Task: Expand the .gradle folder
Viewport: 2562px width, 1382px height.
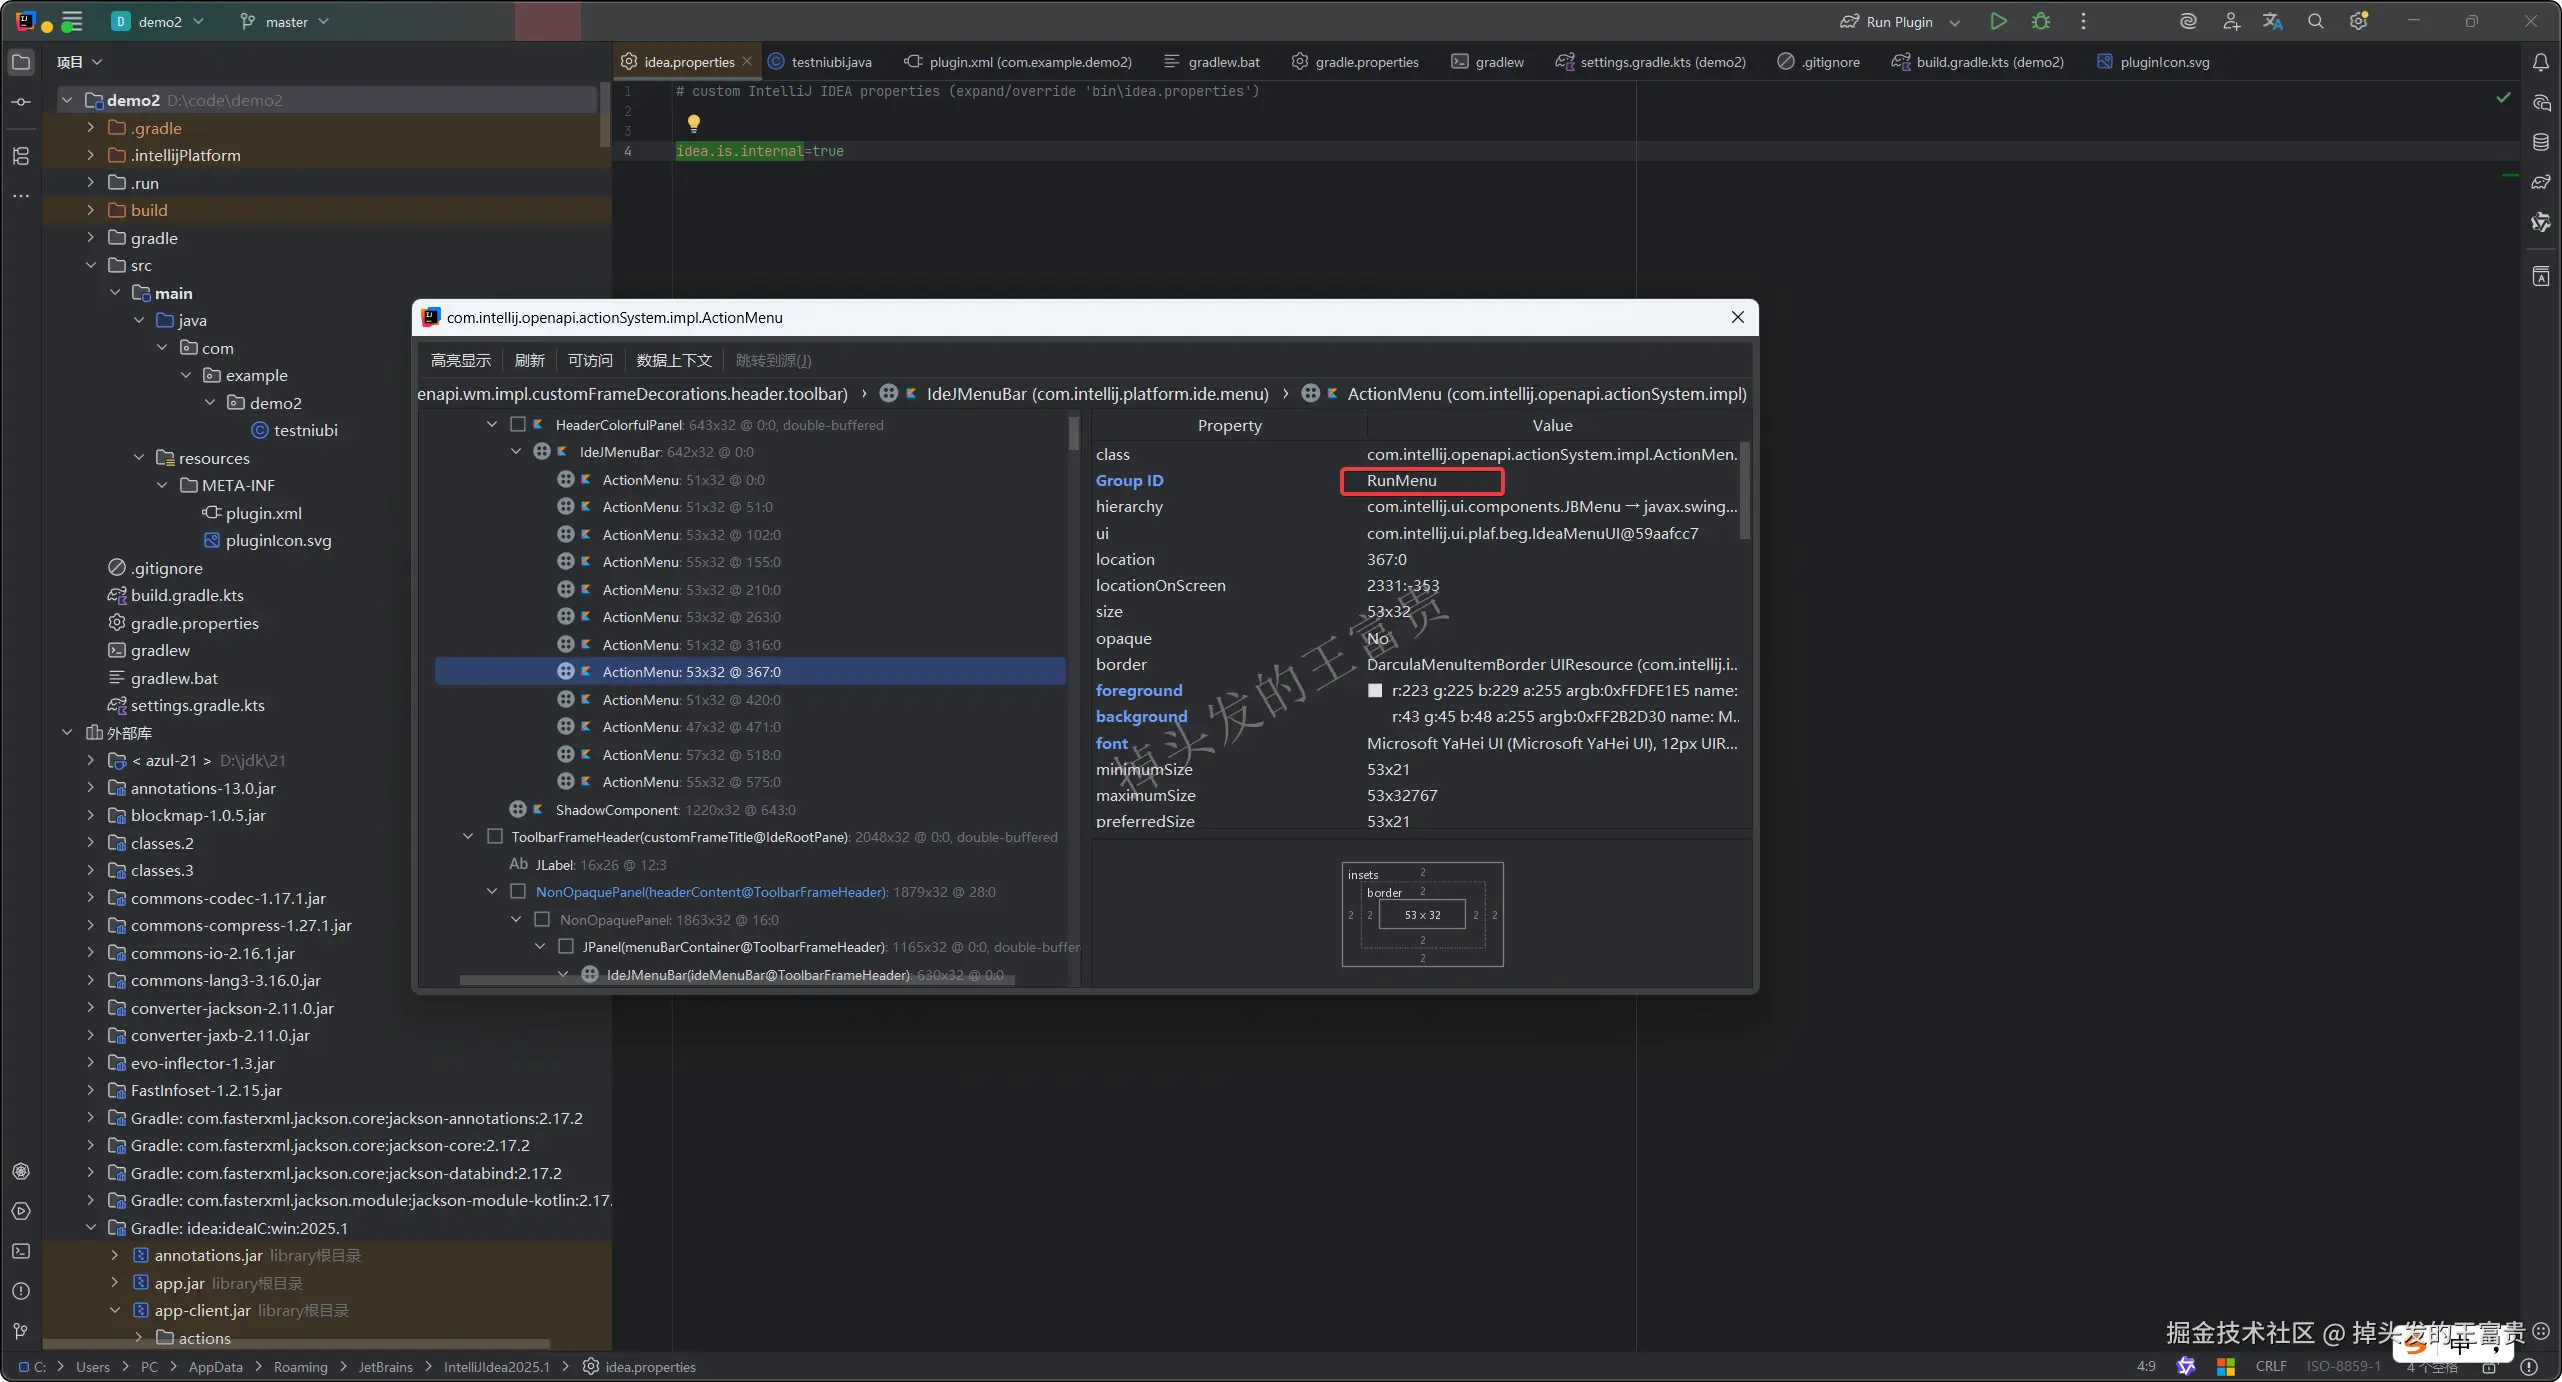Action: tap(90, 128)
